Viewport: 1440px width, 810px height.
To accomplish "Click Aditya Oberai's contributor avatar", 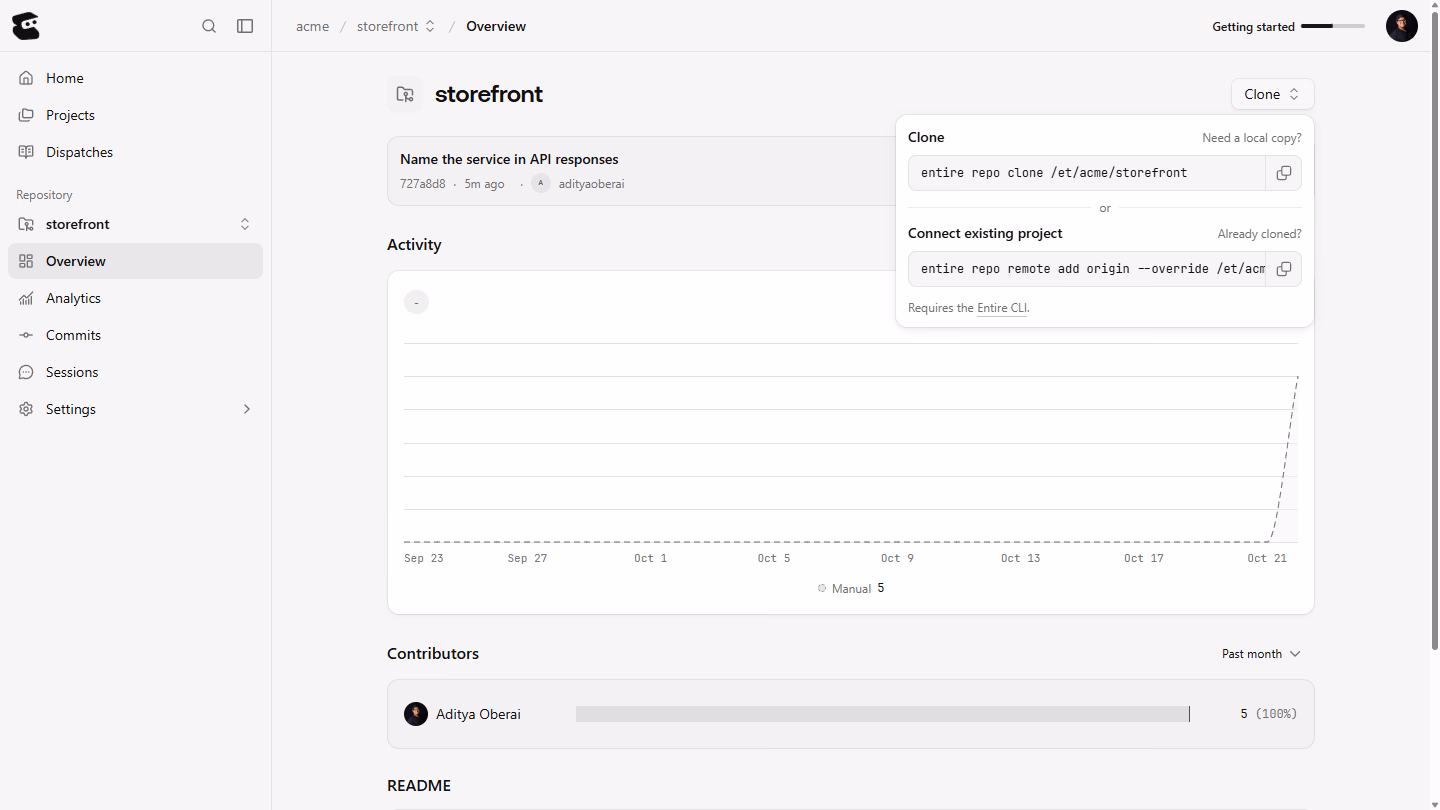I will click(x=416, y=714).
